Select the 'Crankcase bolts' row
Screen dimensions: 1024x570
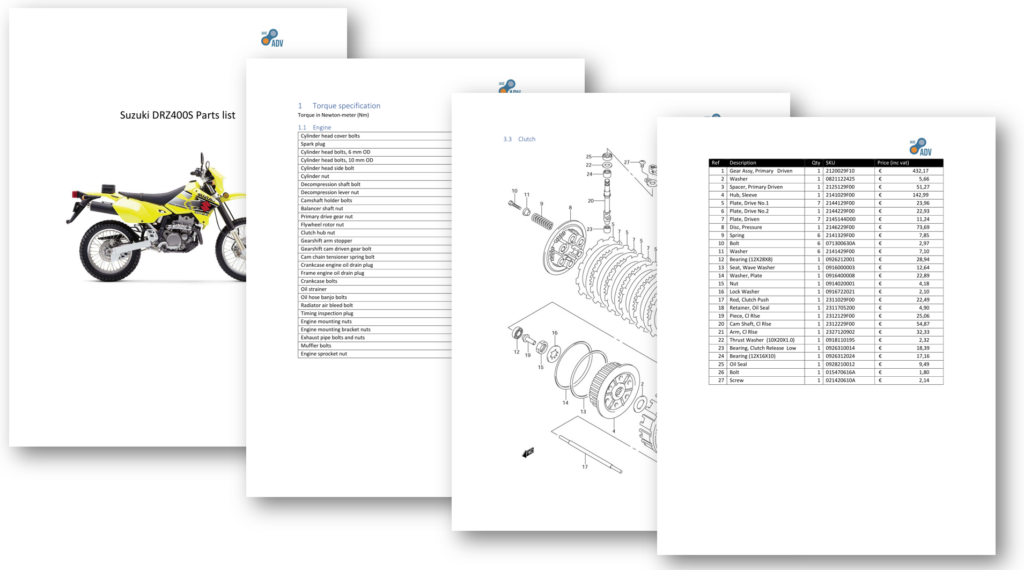[375, 281]
